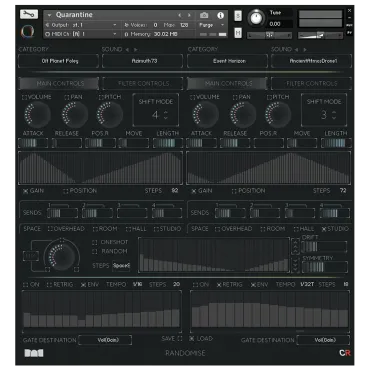Adjust the DRIFT slider
The height and width of the screenshot is (370, 370).
coord(324,247)
